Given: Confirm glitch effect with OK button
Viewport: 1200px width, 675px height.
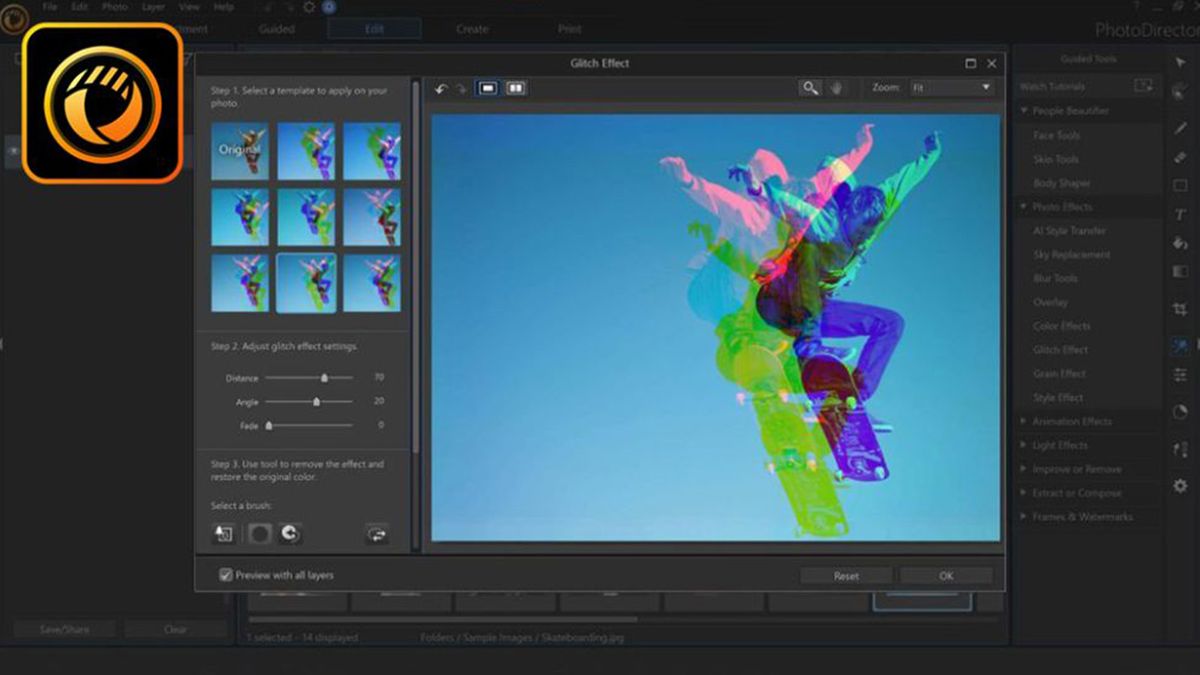Looking at the screenshot, I should click(946, 575).
